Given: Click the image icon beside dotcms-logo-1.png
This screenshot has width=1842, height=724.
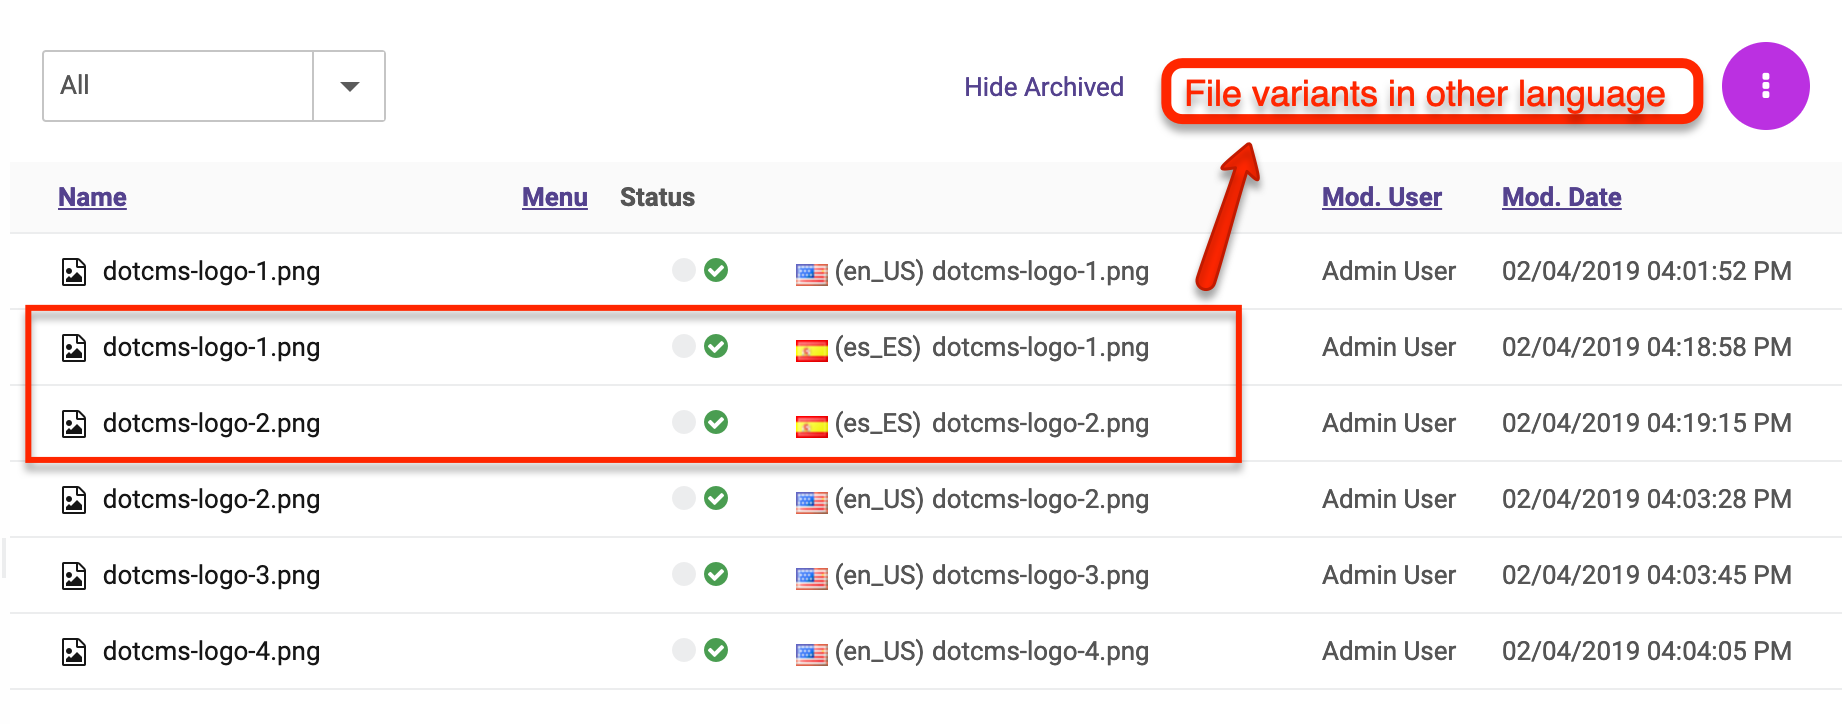Looking at the screenshot, I should click(74, 270).
